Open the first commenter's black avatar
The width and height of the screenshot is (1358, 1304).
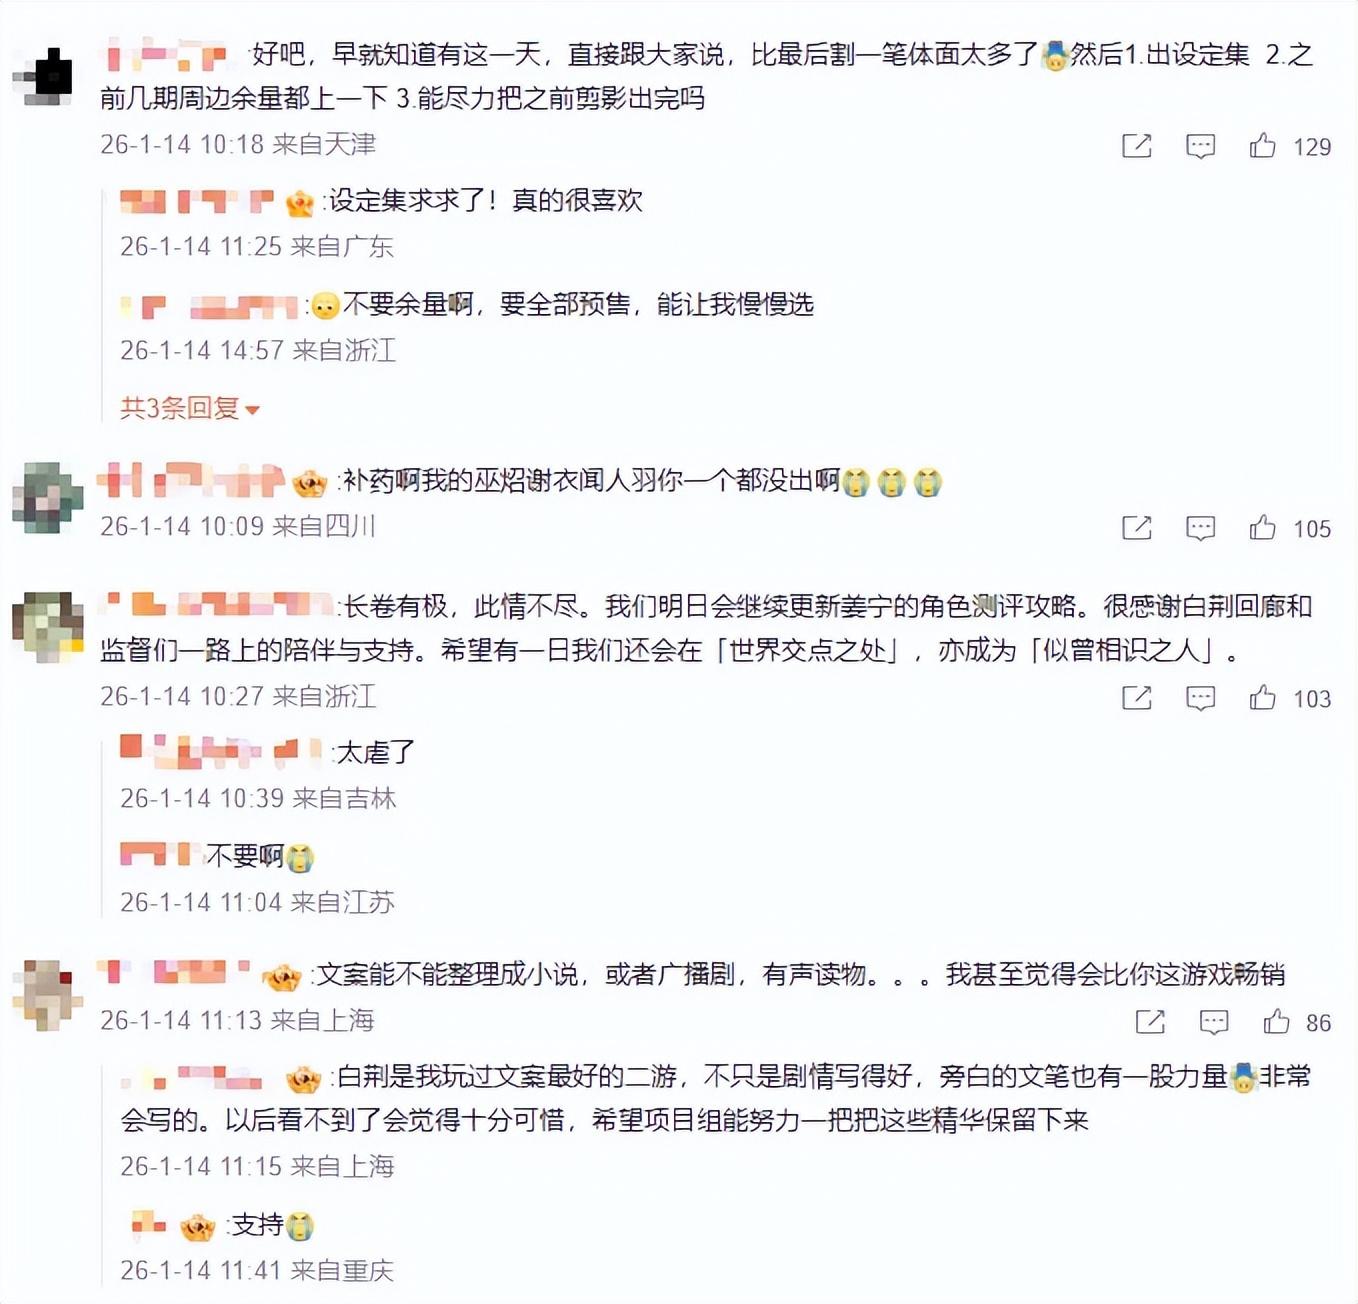tap(48, 76)
